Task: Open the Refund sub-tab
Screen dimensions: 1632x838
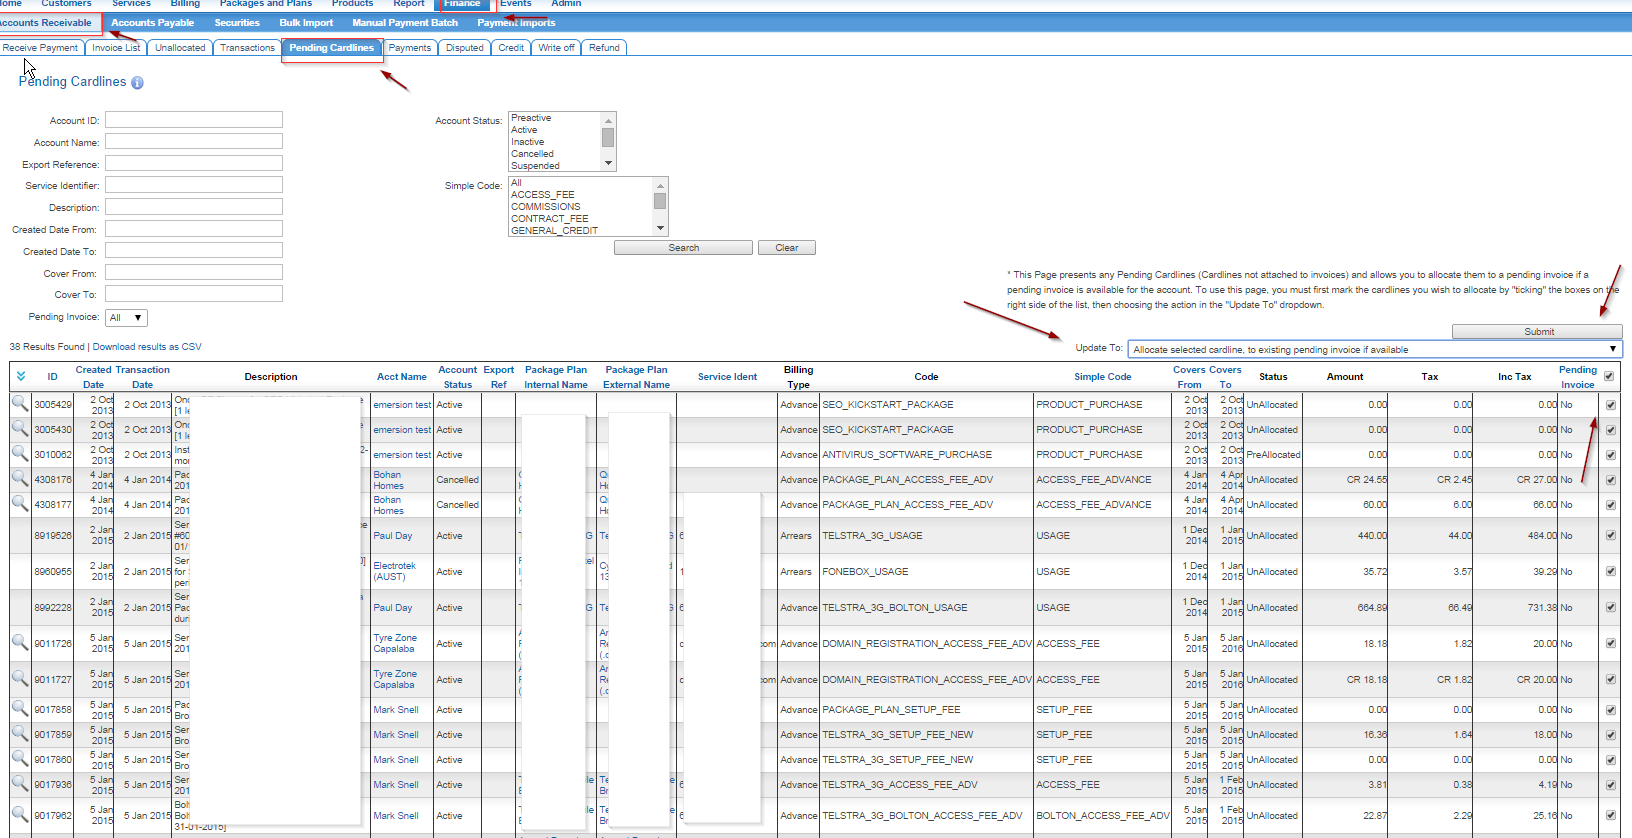Action: tap(604, 47)
